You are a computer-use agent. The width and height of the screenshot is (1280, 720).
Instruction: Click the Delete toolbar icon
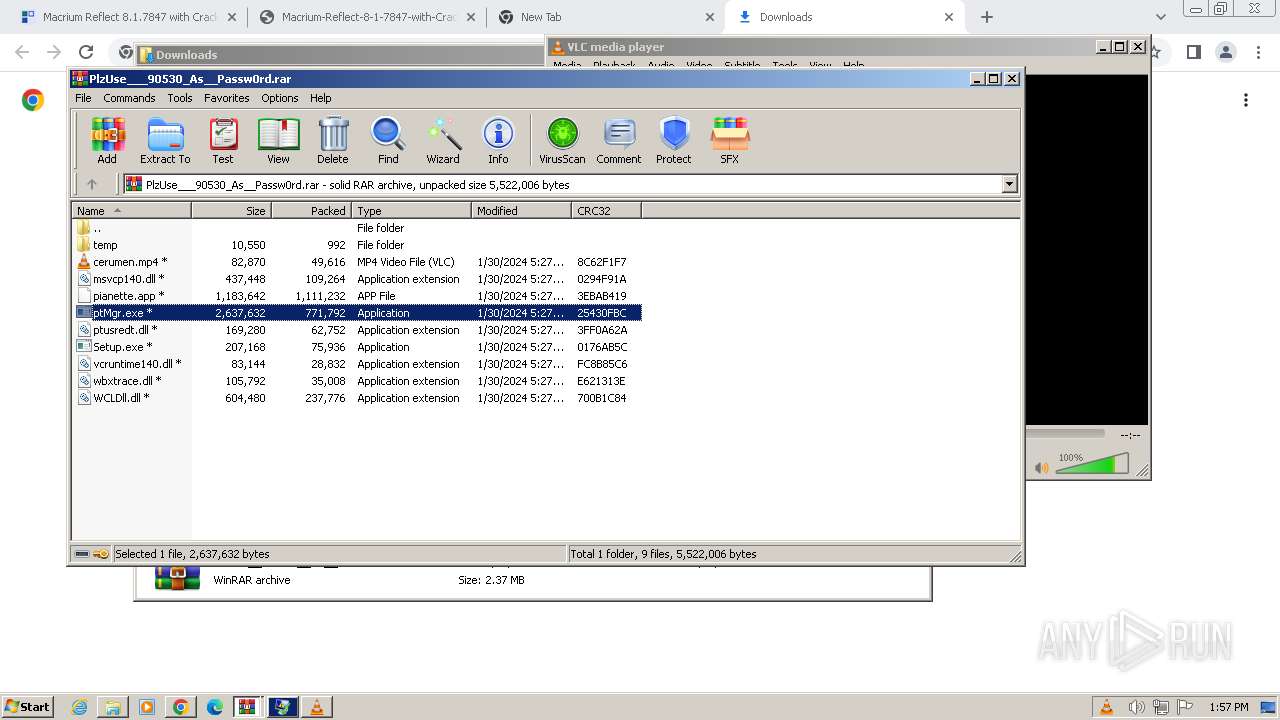333,140
